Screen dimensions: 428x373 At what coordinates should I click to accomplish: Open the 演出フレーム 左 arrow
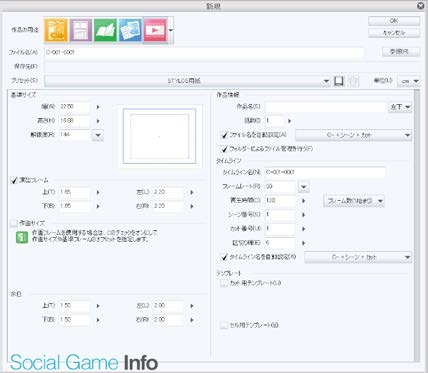[x=192, y=192]
